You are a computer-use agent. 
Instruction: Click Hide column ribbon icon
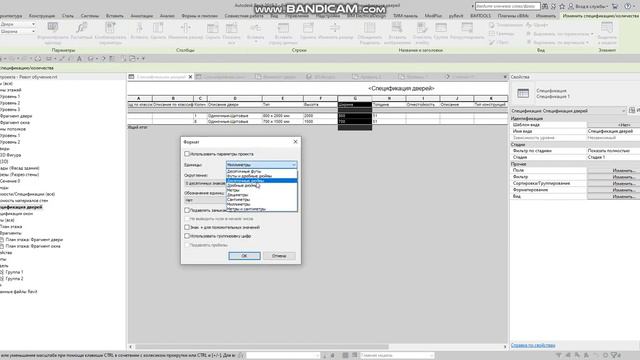(212, 28)
